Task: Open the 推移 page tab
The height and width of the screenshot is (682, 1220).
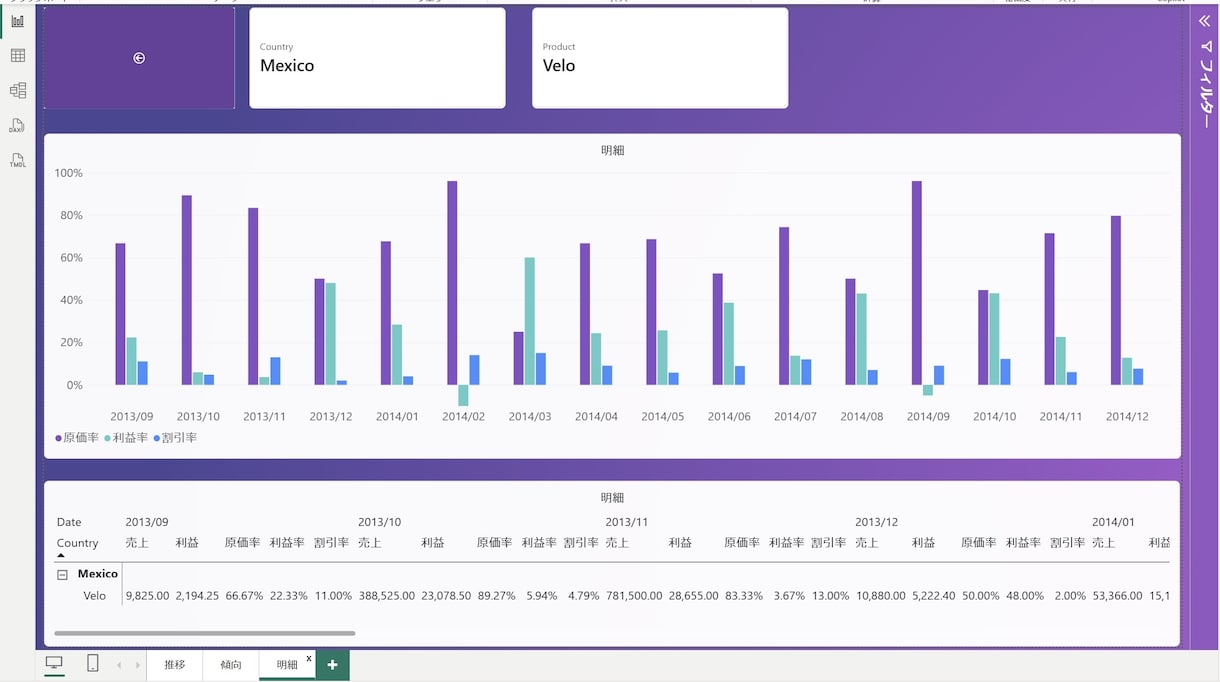Action: 175,665
